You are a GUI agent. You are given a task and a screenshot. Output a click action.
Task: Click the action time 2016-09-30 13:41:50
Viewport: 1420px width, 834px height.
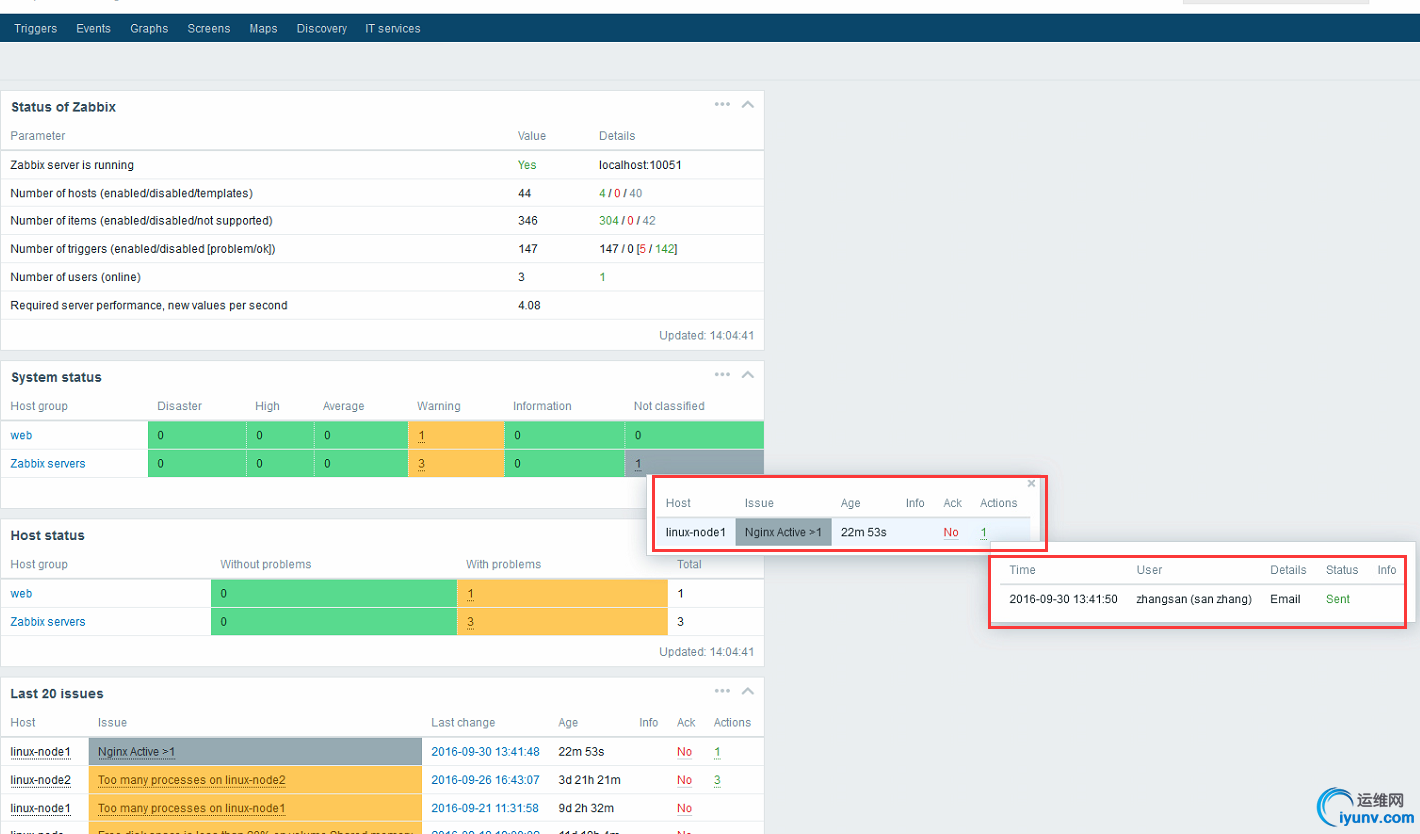tap(1063, 599)
